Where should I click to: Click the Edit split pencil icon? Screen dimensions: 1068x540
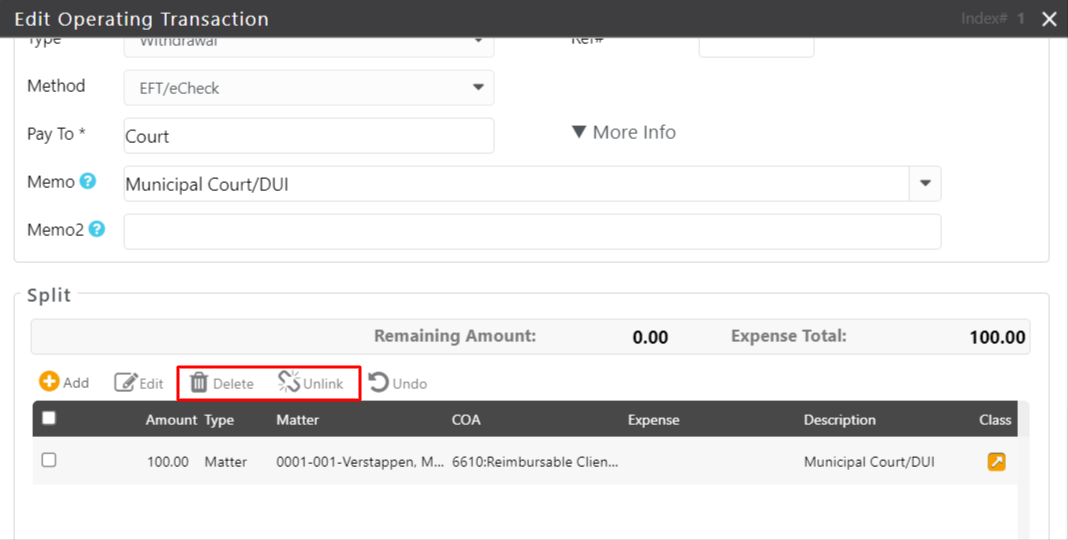pos(125,383)
